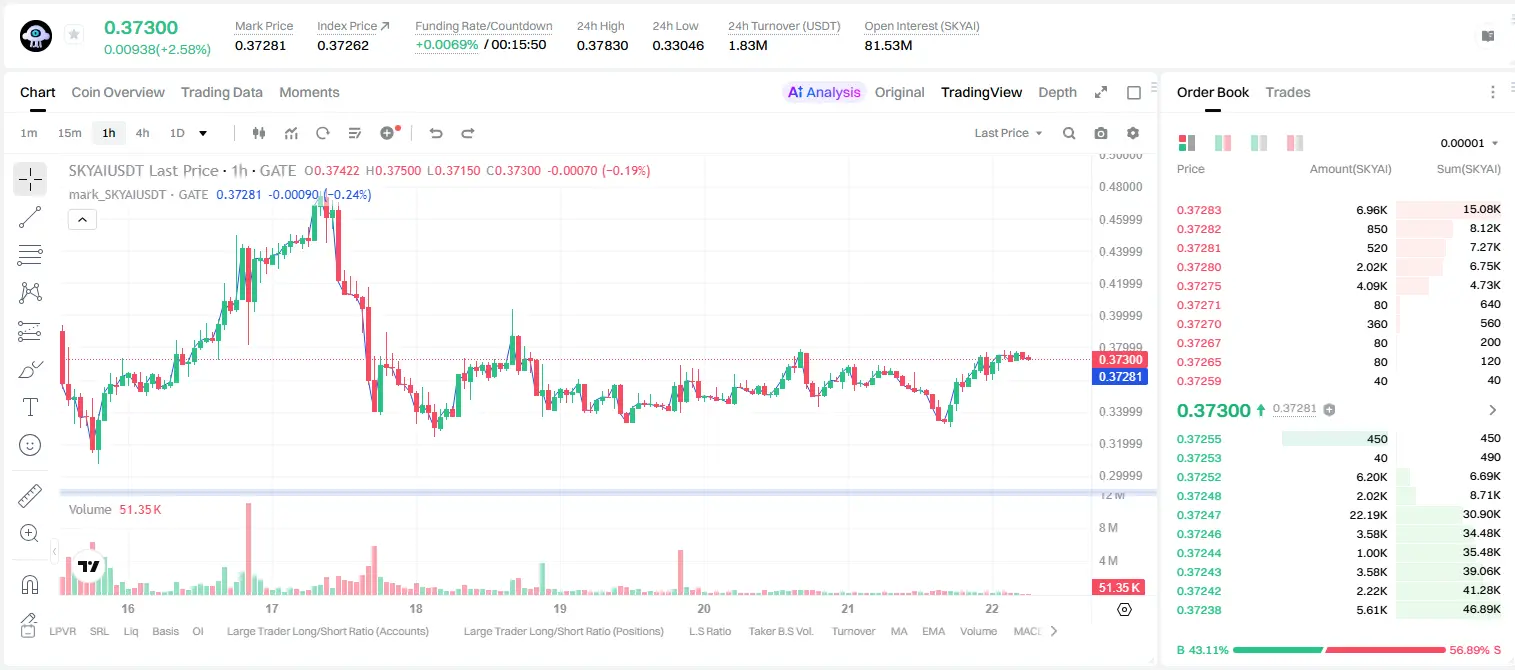
Task: Click the replay circular arrow icon
Action: [323, 133]
